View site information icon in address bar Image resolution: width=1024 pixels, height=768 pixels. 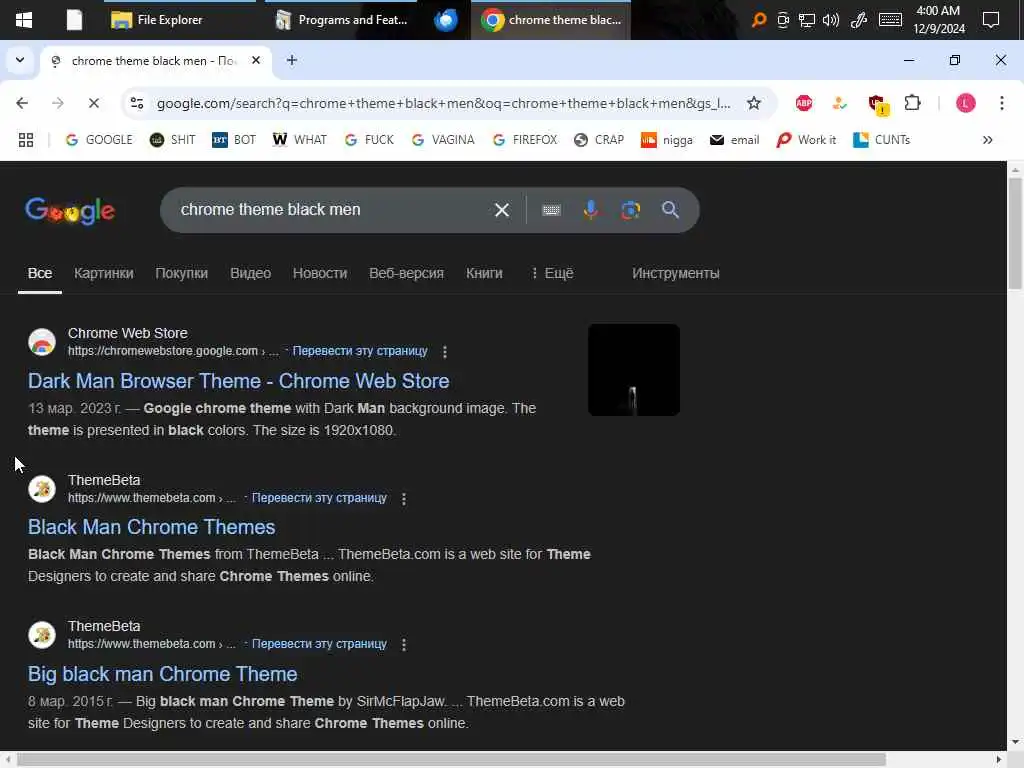pyautogui.click(x=137, y=103)
